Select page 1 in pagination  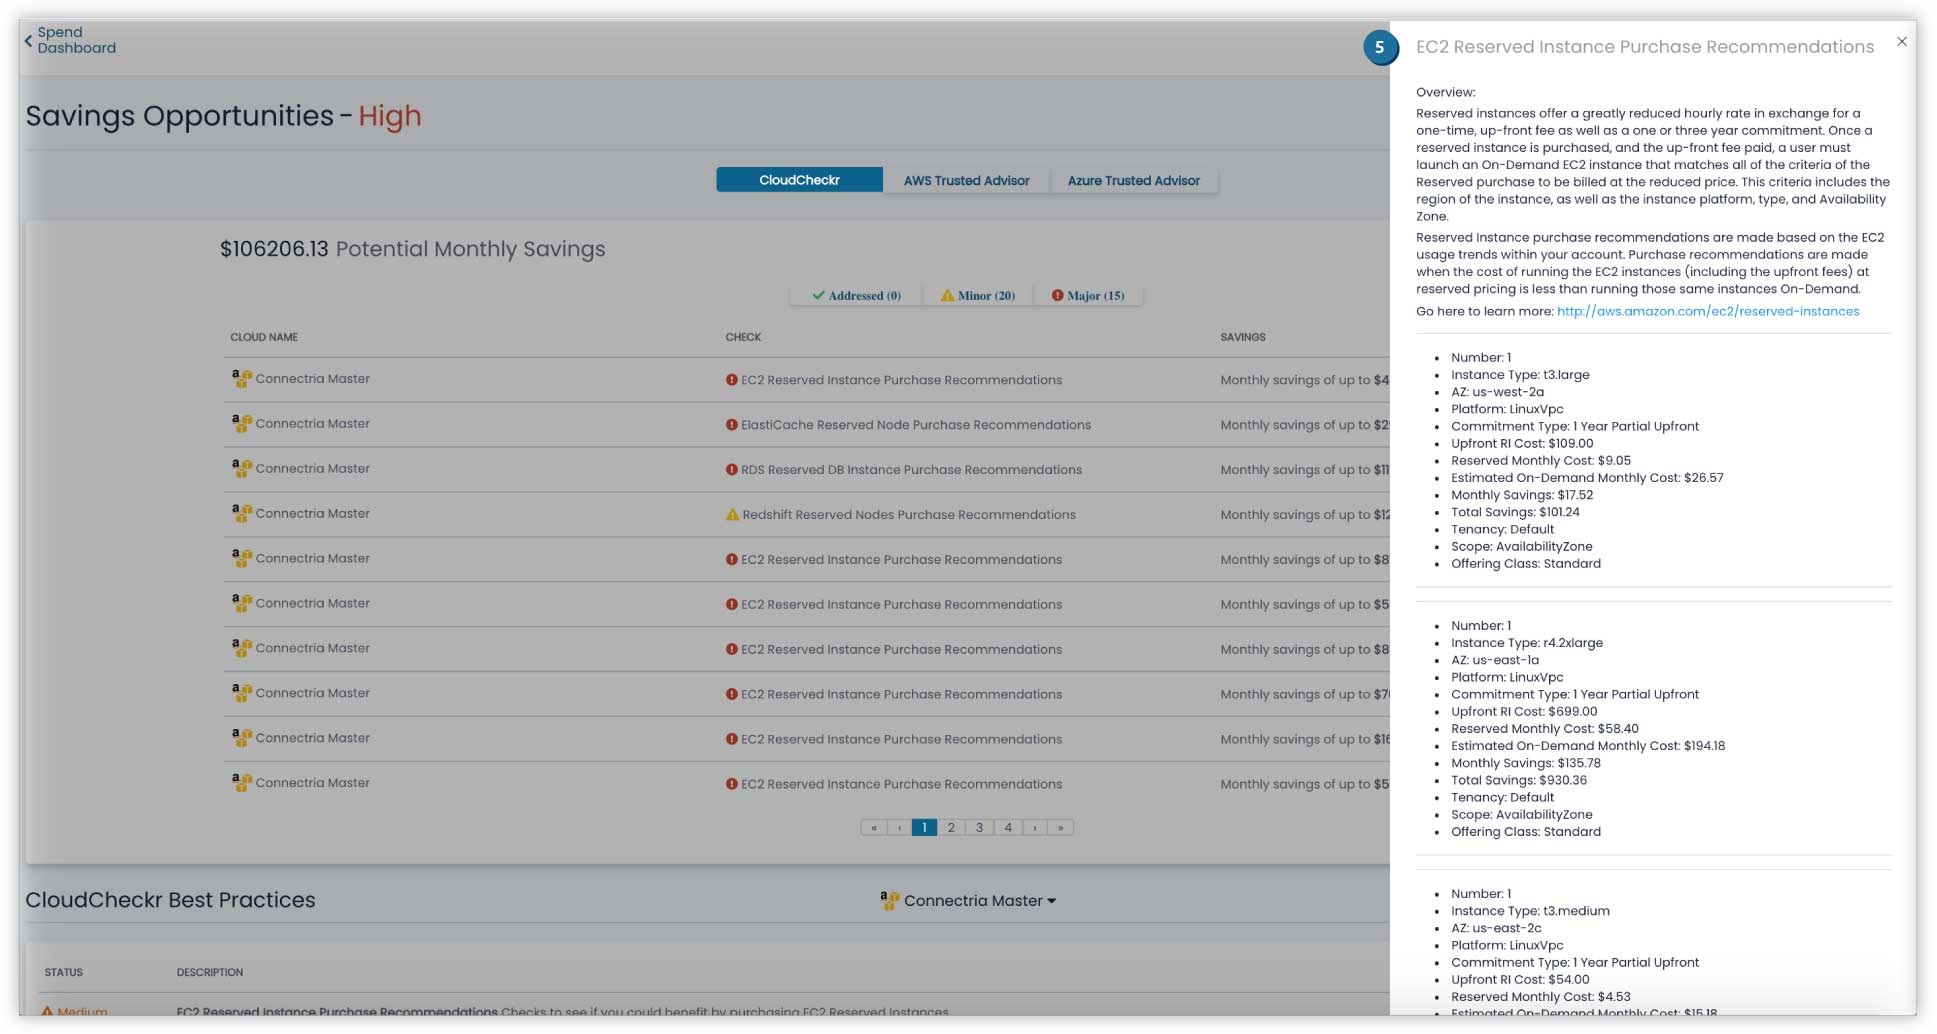(924, 828)
